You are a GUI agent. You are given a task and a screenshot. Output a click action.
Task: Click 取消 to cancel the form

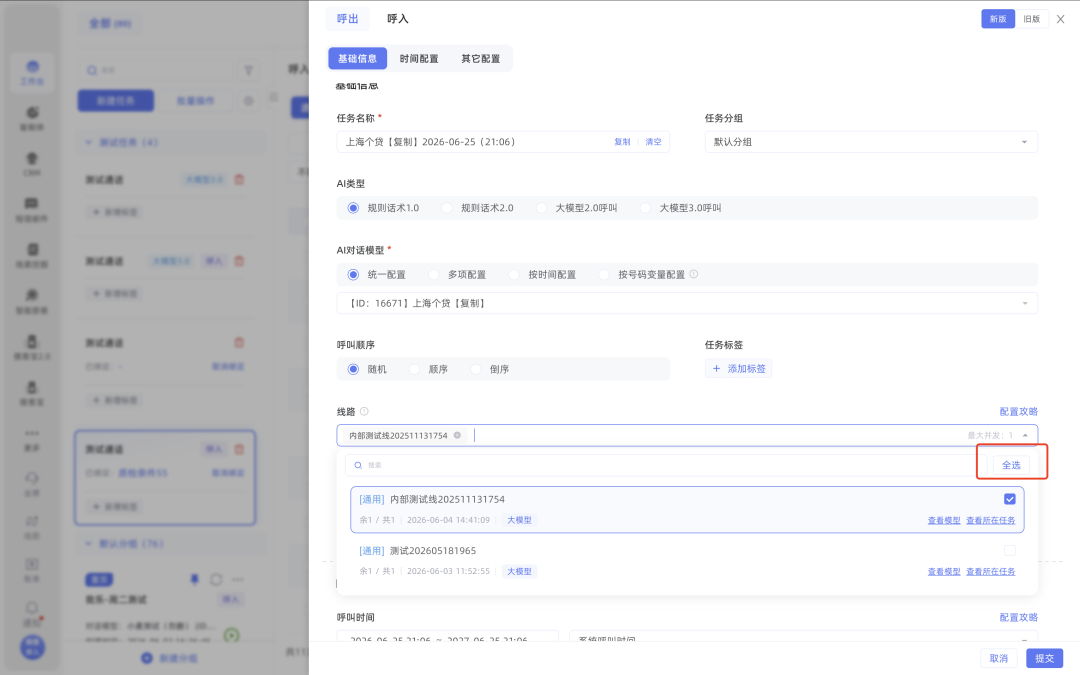(999, 658)
